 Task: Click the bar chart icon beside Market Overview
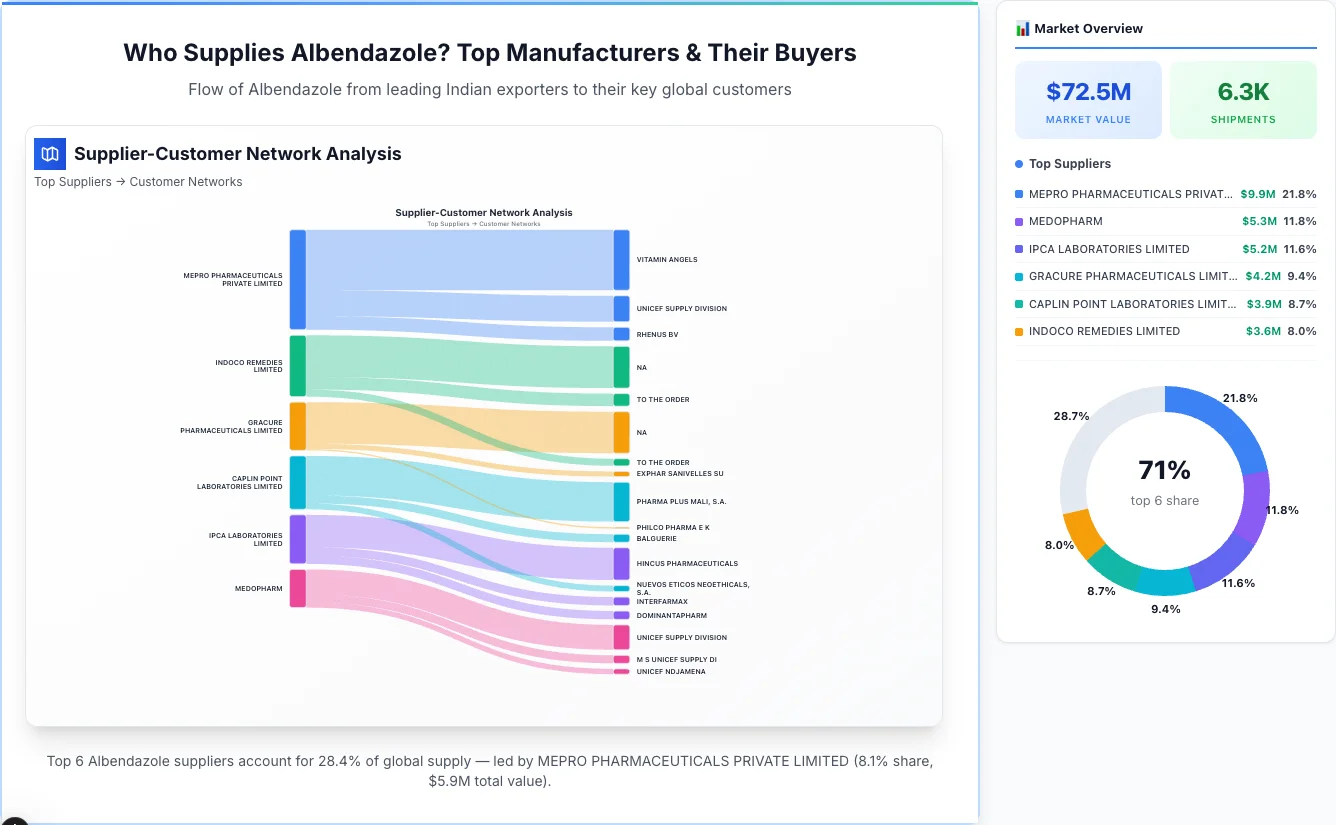[x=1020, y=28]
